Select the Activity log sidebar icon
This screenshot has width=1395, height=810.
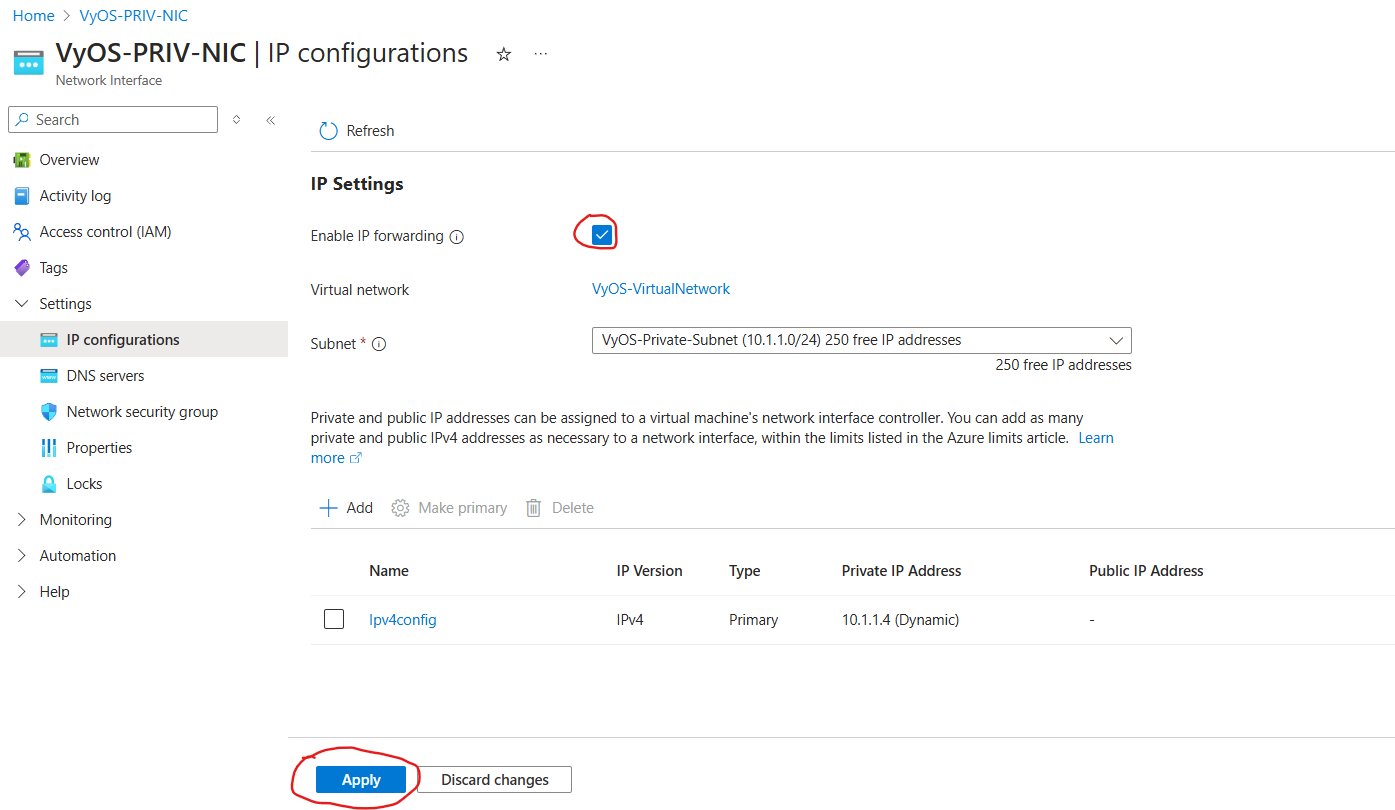point(22,195)
